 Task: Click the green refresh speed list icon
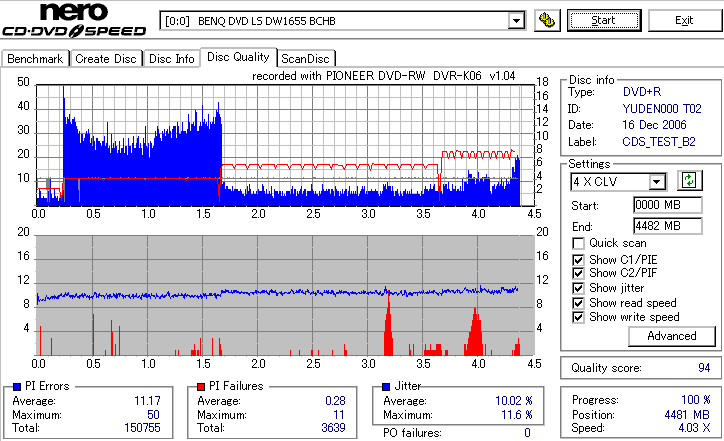(x=689, y=181)
